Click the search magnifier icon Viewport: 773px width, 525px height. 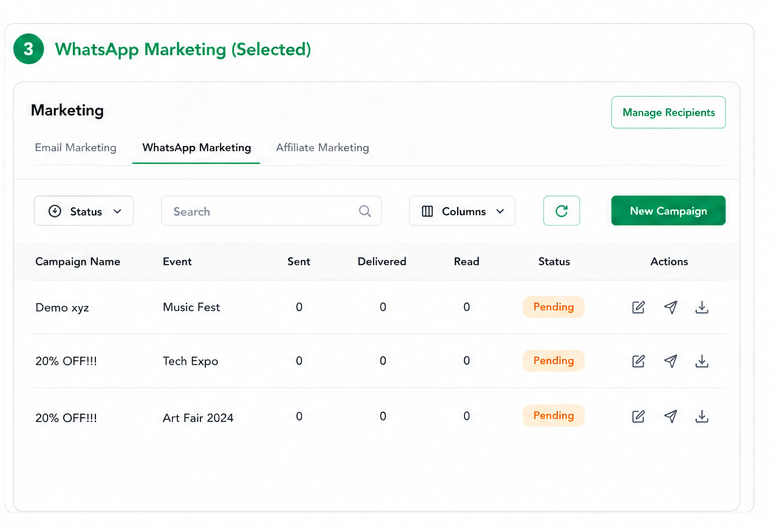(365, 211)
